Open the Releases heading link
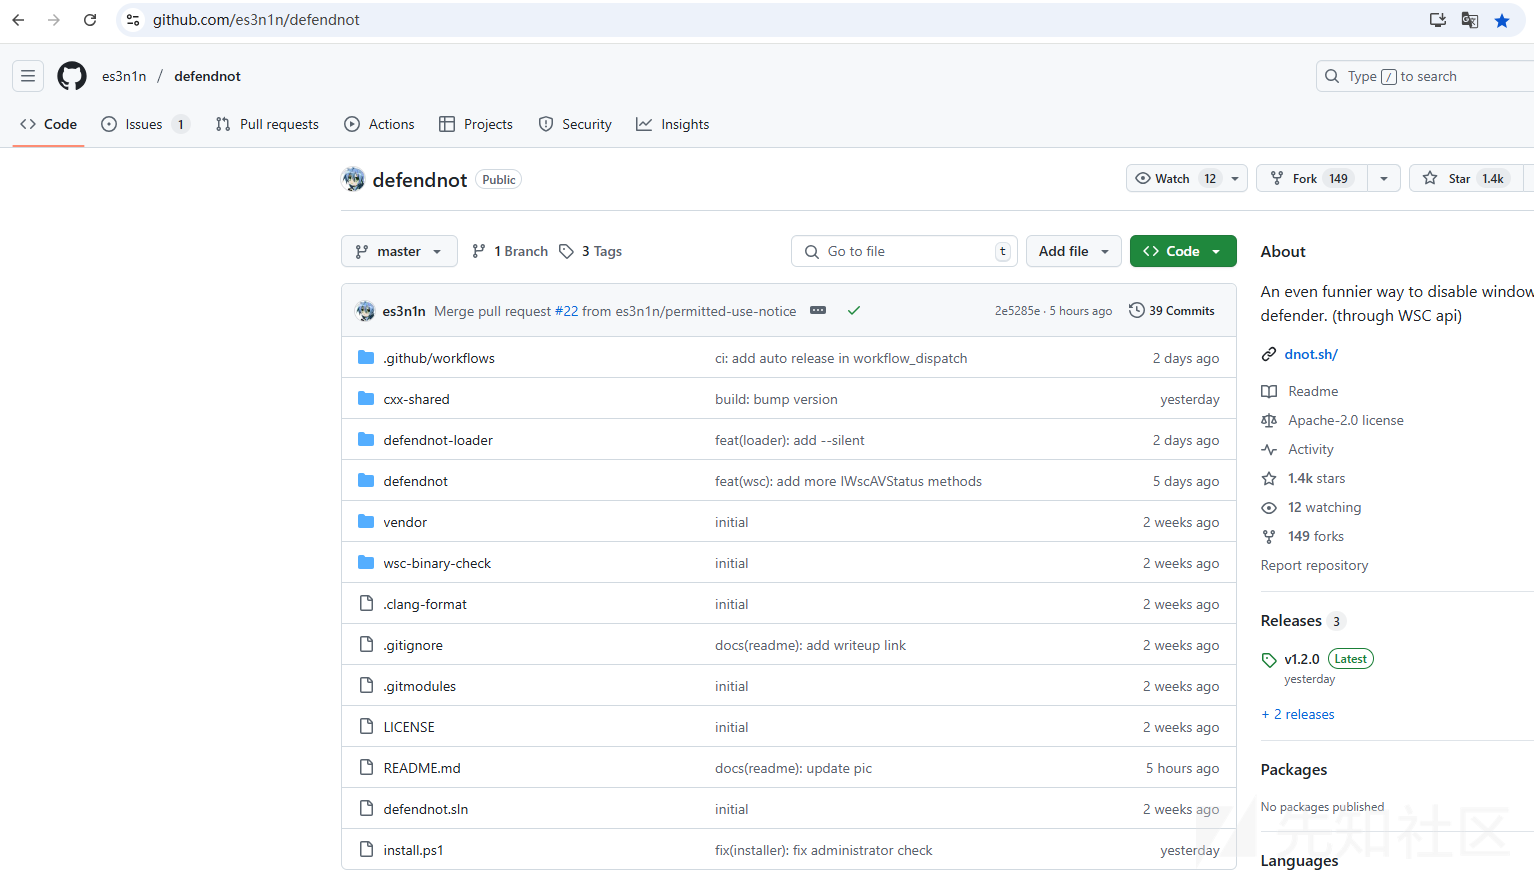The image size is (1534, 875). coord(1291,621)
